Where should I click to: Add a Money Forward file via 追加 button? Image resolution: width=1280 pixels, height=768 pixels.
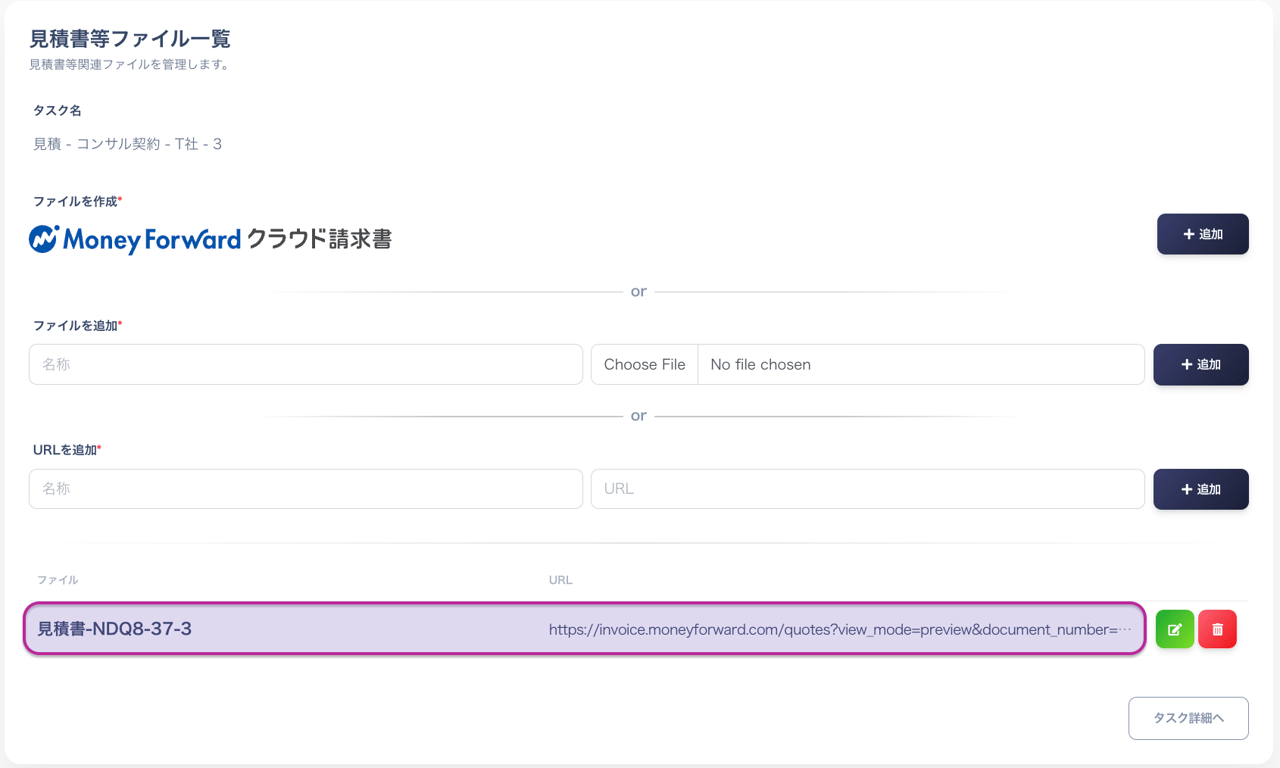coord(1203,234)
